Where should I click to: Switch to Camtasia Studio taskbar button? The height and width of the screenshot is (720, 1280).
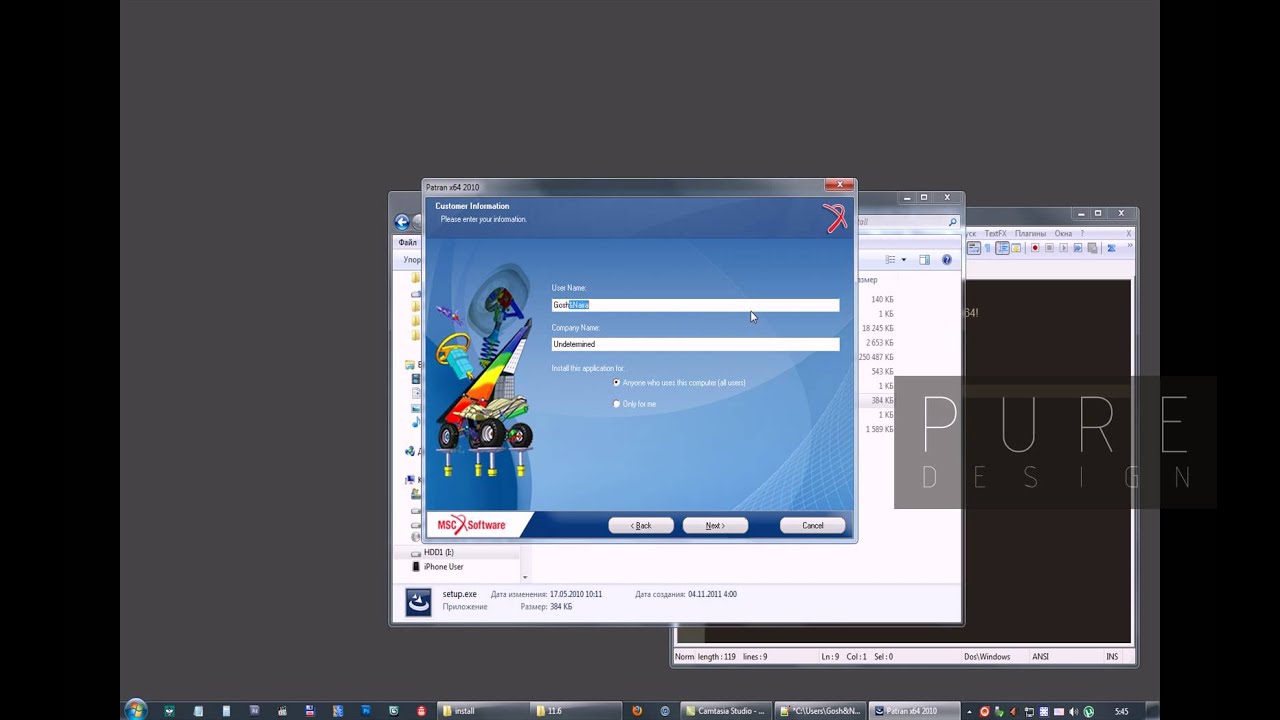pyautogui.click(x=726, y=711)
